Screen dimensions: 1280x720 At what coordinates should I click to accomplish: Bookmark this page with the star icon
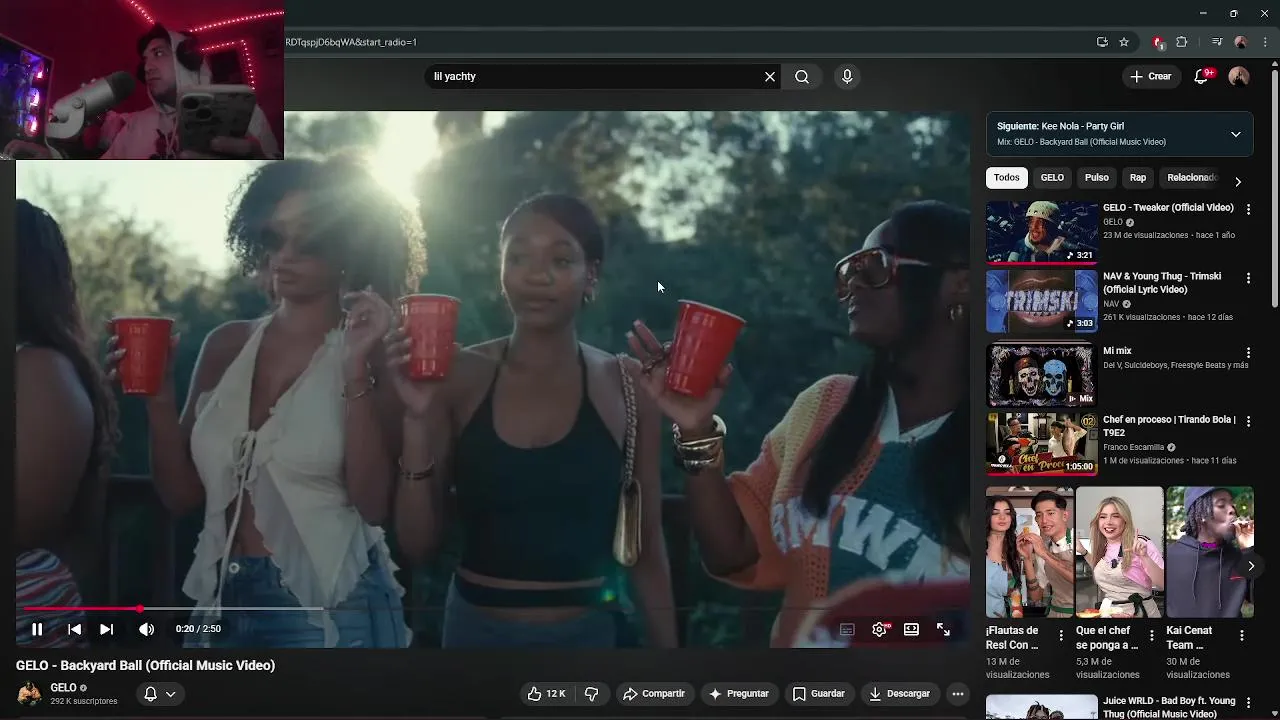(x=1124, y=42)
